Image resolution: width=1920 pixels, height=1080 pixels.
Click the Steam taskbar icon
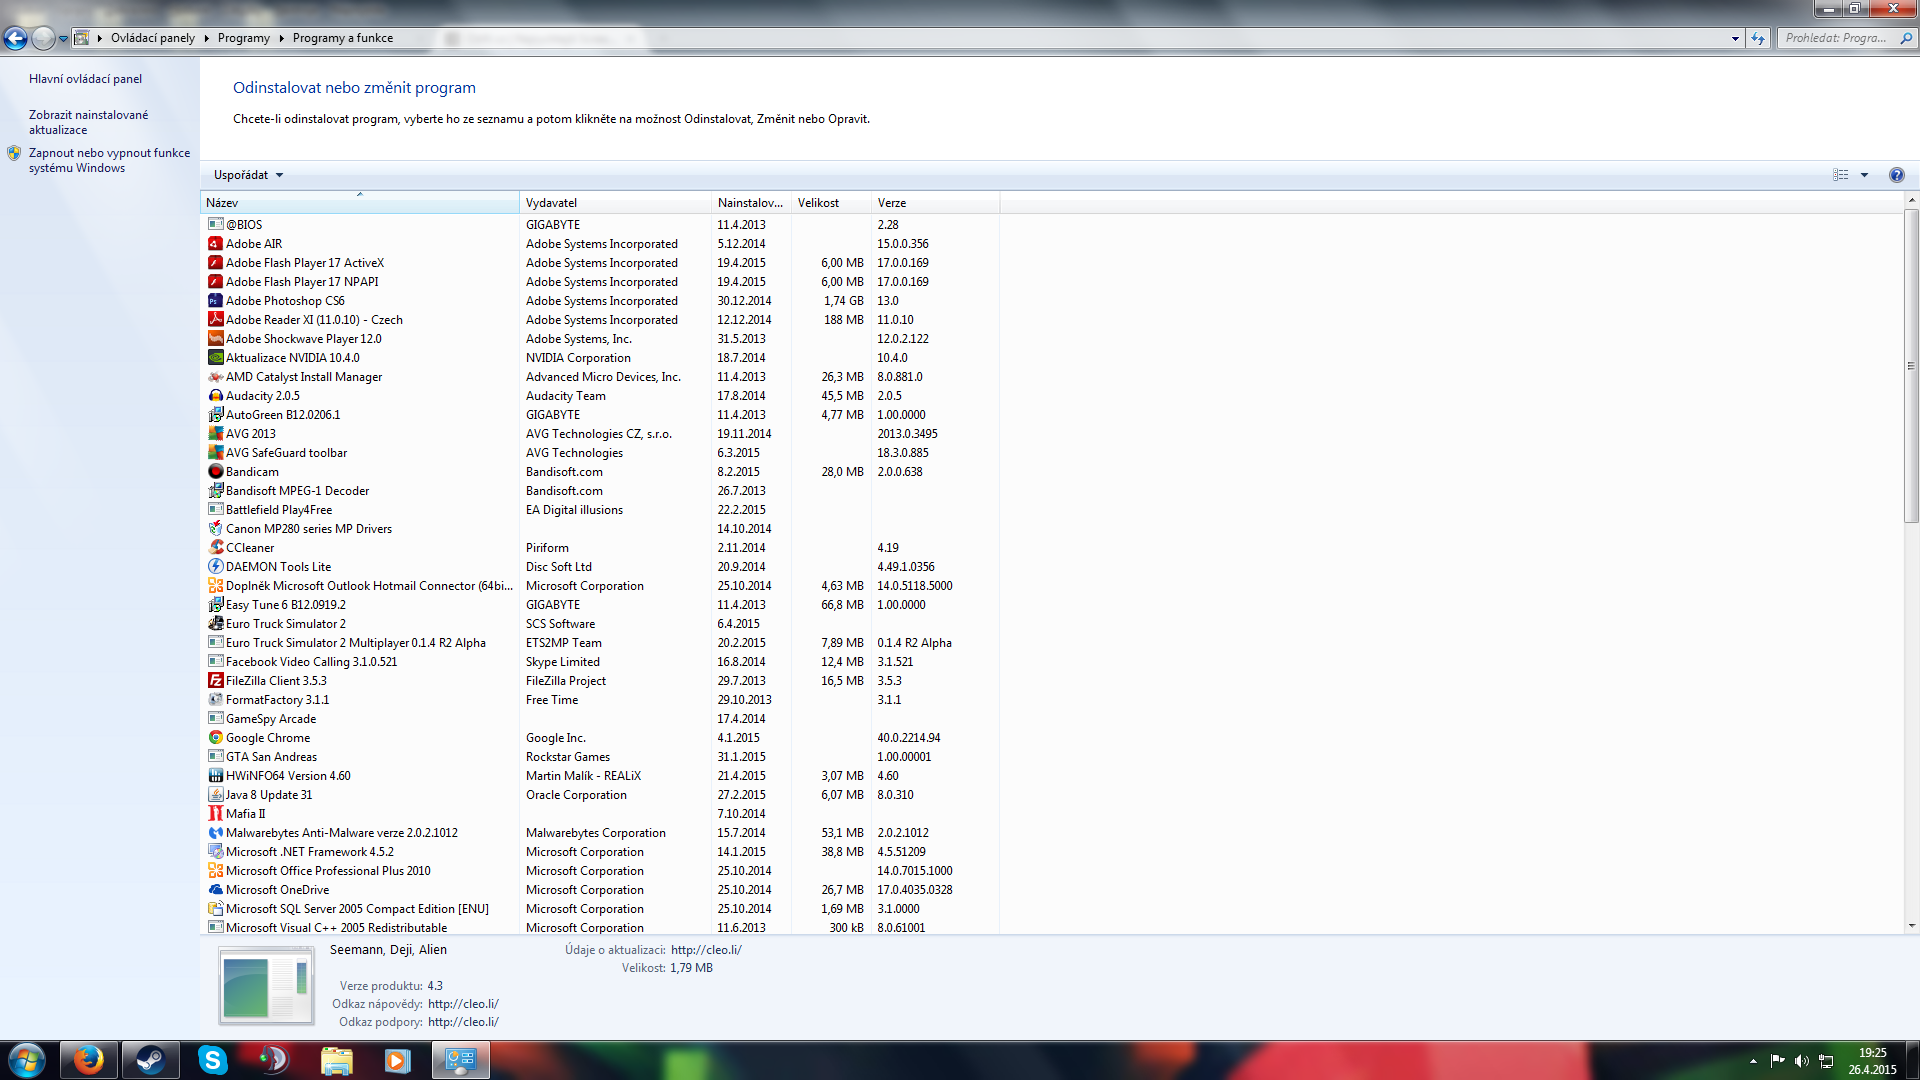coord(151,1060)
